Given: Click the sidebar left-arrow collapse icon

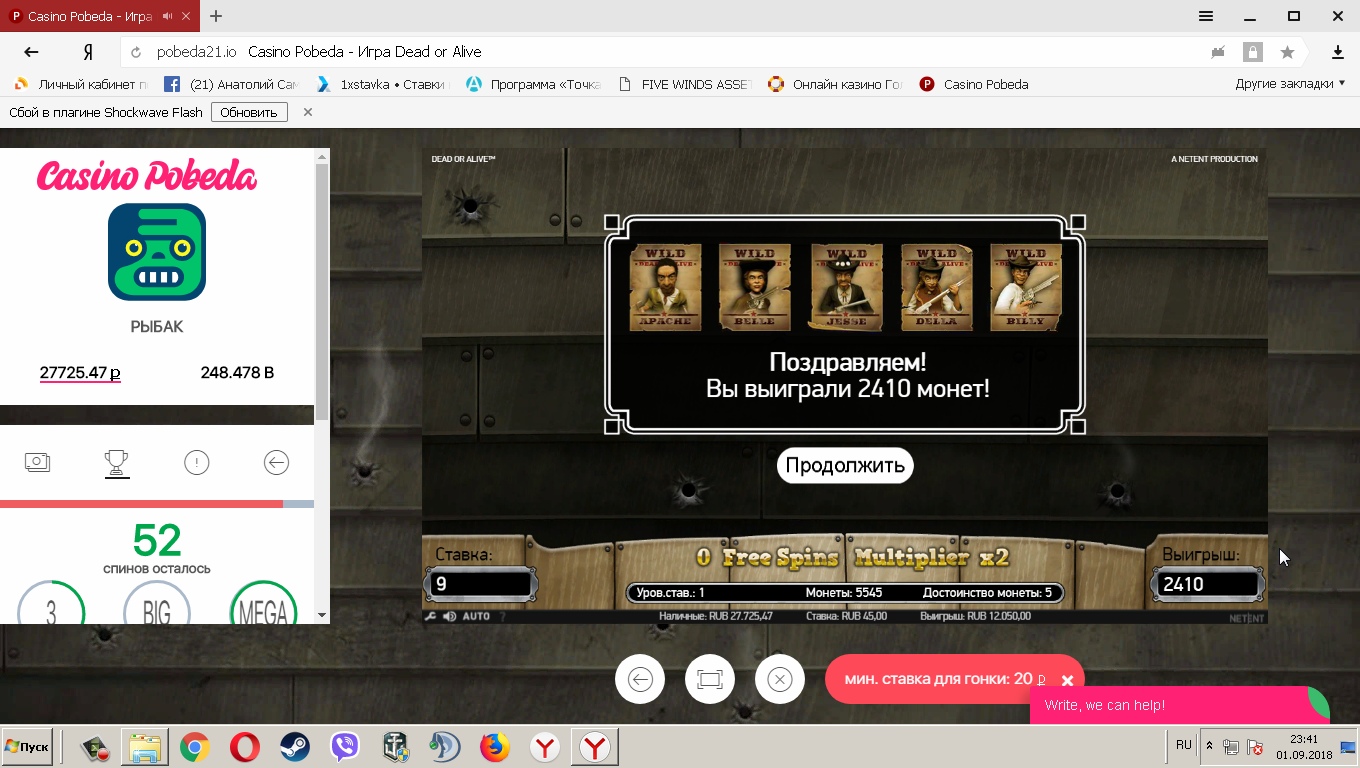Looking at the screenshot, I should pyautogui.click(x=276, y=462).
